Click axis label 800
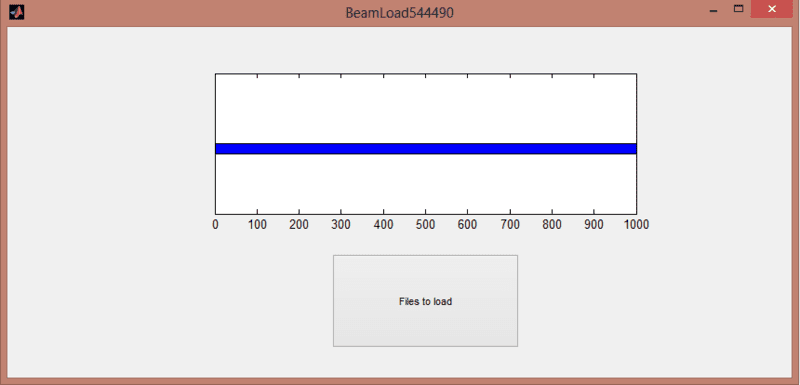This screenshot has width=800, height=385. [552, 225]
